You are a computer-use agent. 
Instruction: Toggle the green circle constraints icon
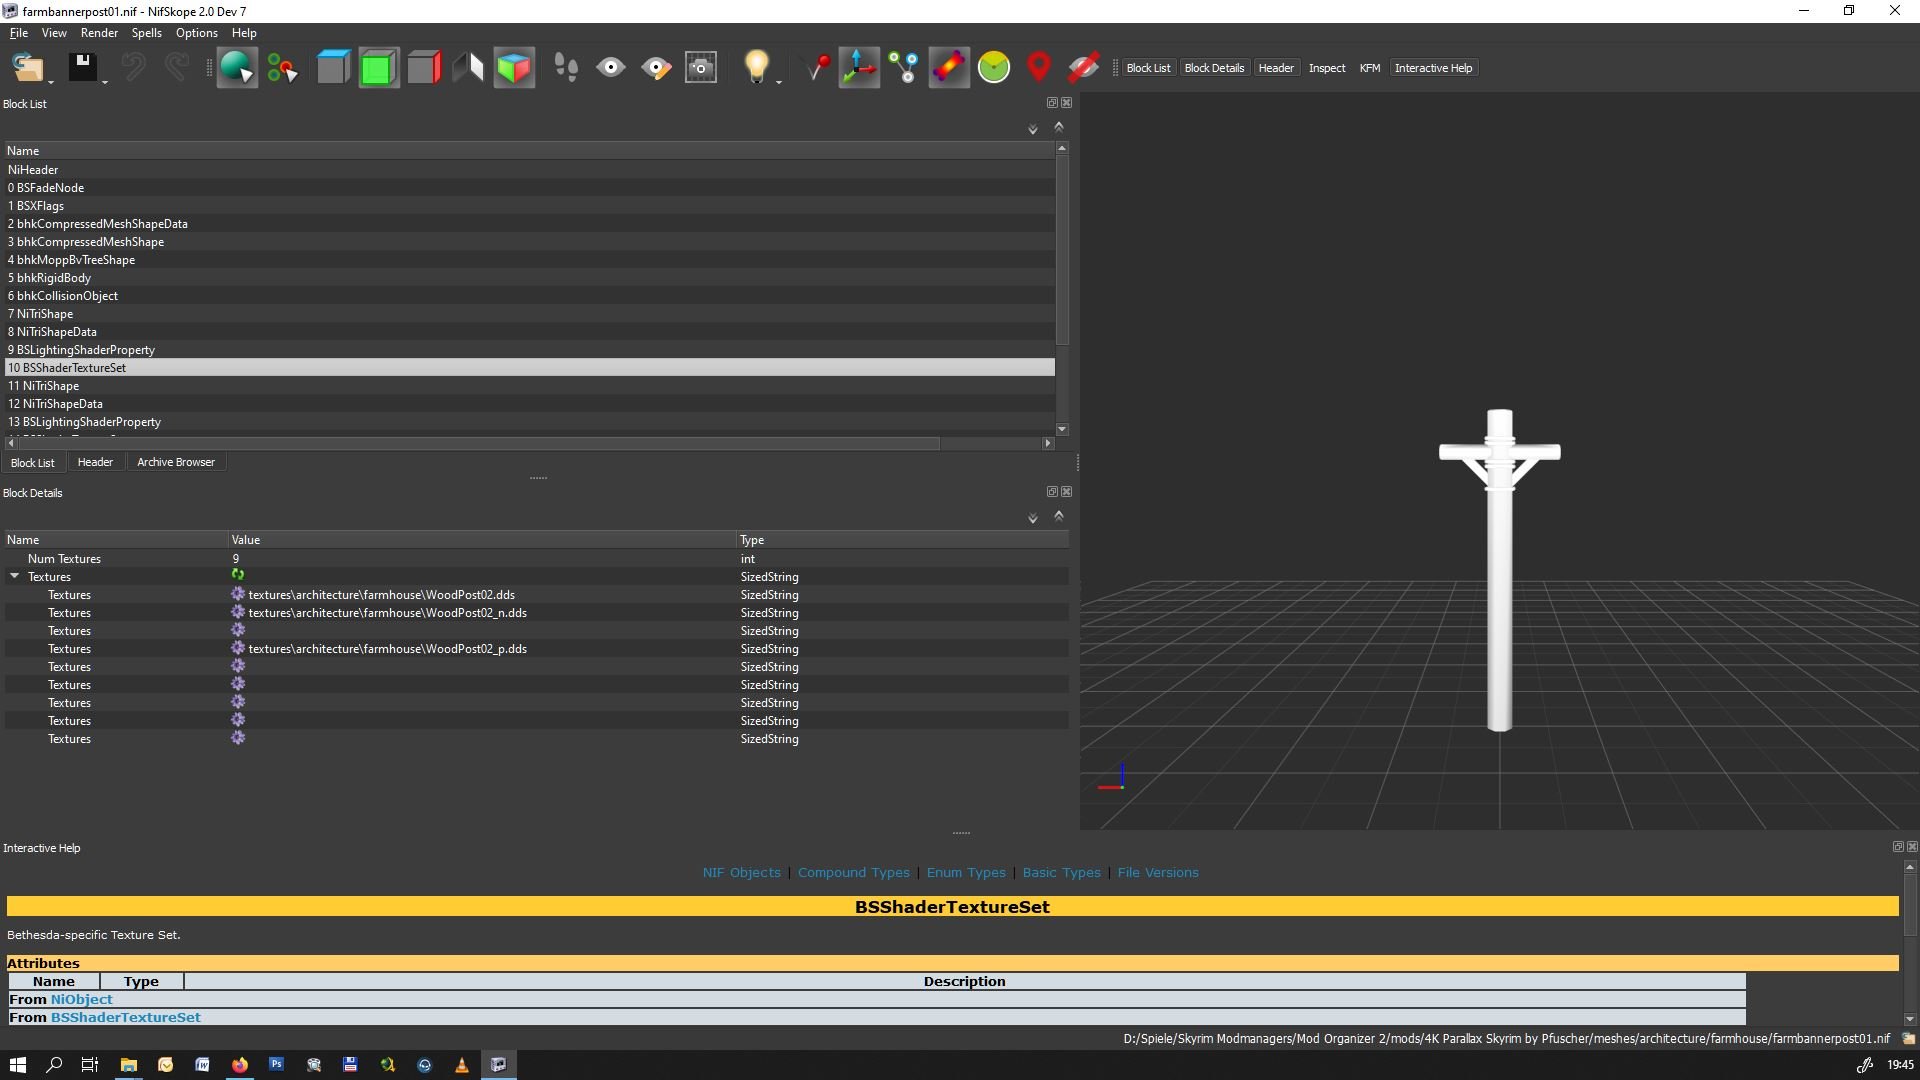(x=994, y=68)
